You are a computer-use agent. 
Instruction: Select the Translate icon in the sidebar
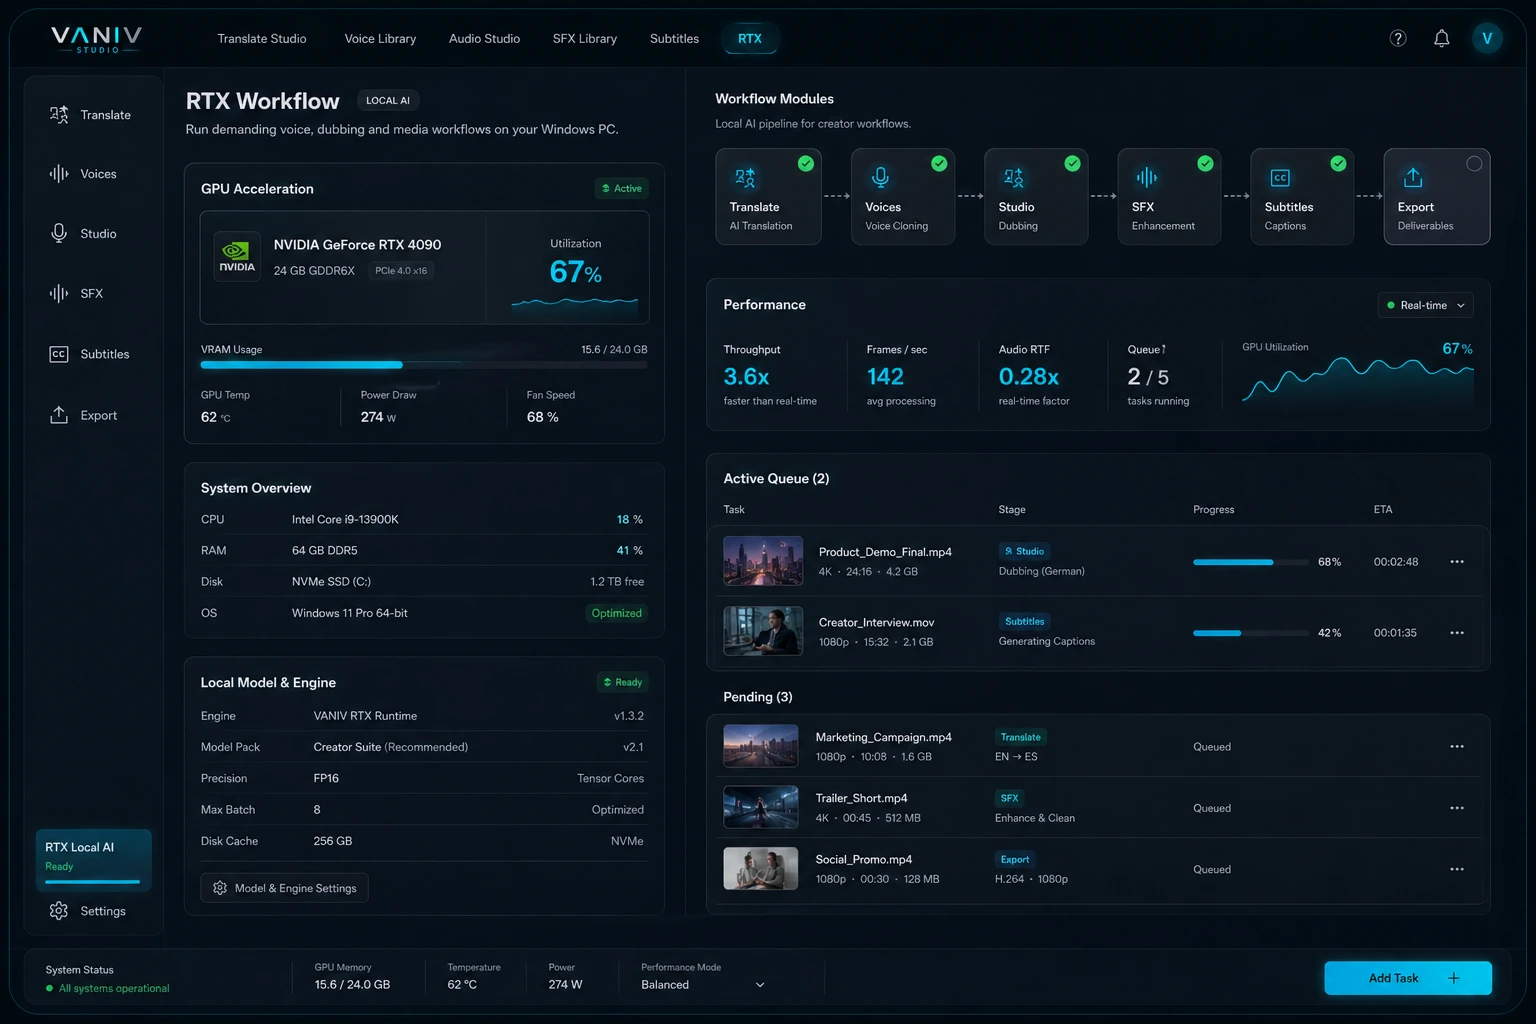(x=60, y=114)
